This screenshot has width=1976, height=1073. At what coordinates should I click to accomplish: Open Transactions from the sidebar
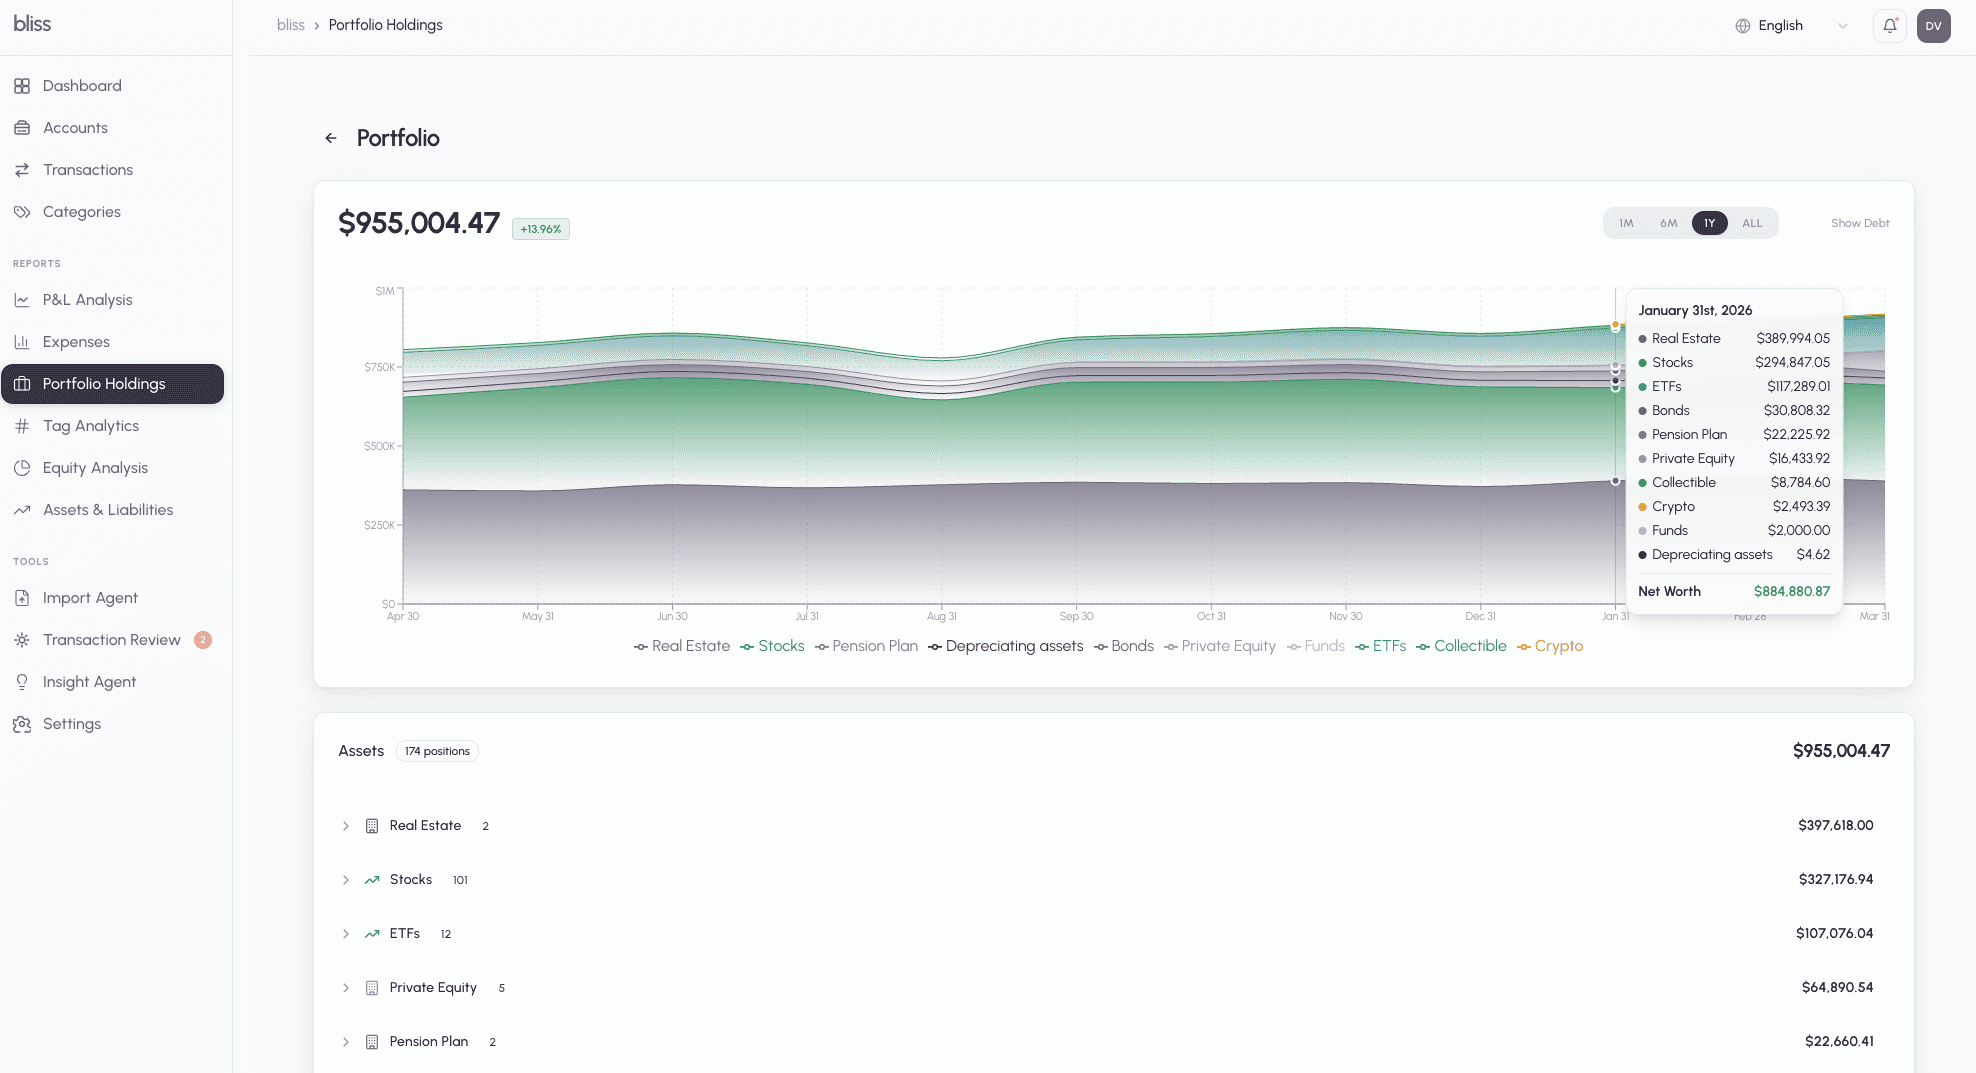[86, 169]
